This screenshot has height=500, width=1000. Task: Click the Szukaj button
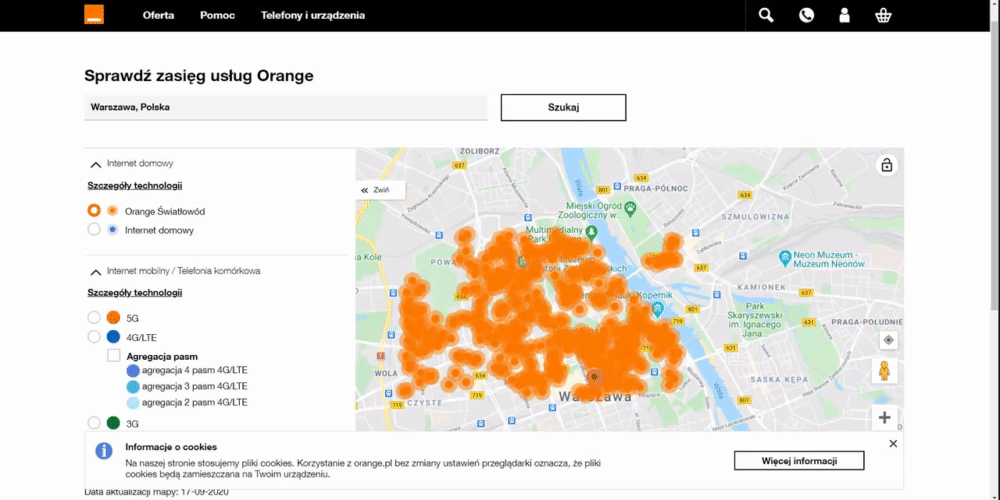(x=563, y=107)
